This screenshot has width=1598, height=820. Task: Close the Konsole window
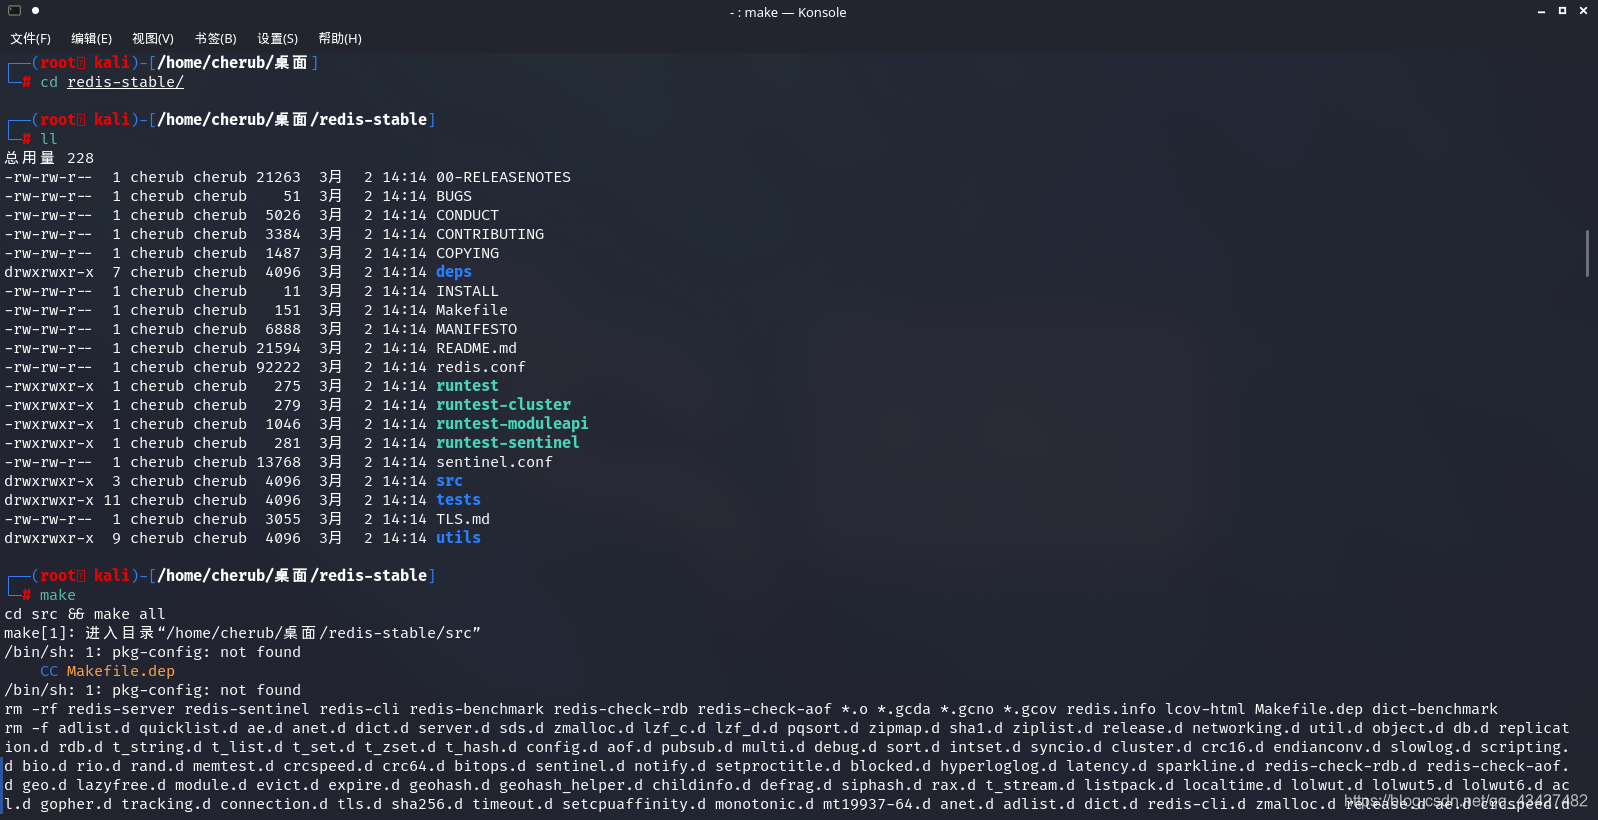click(1583, 11)
